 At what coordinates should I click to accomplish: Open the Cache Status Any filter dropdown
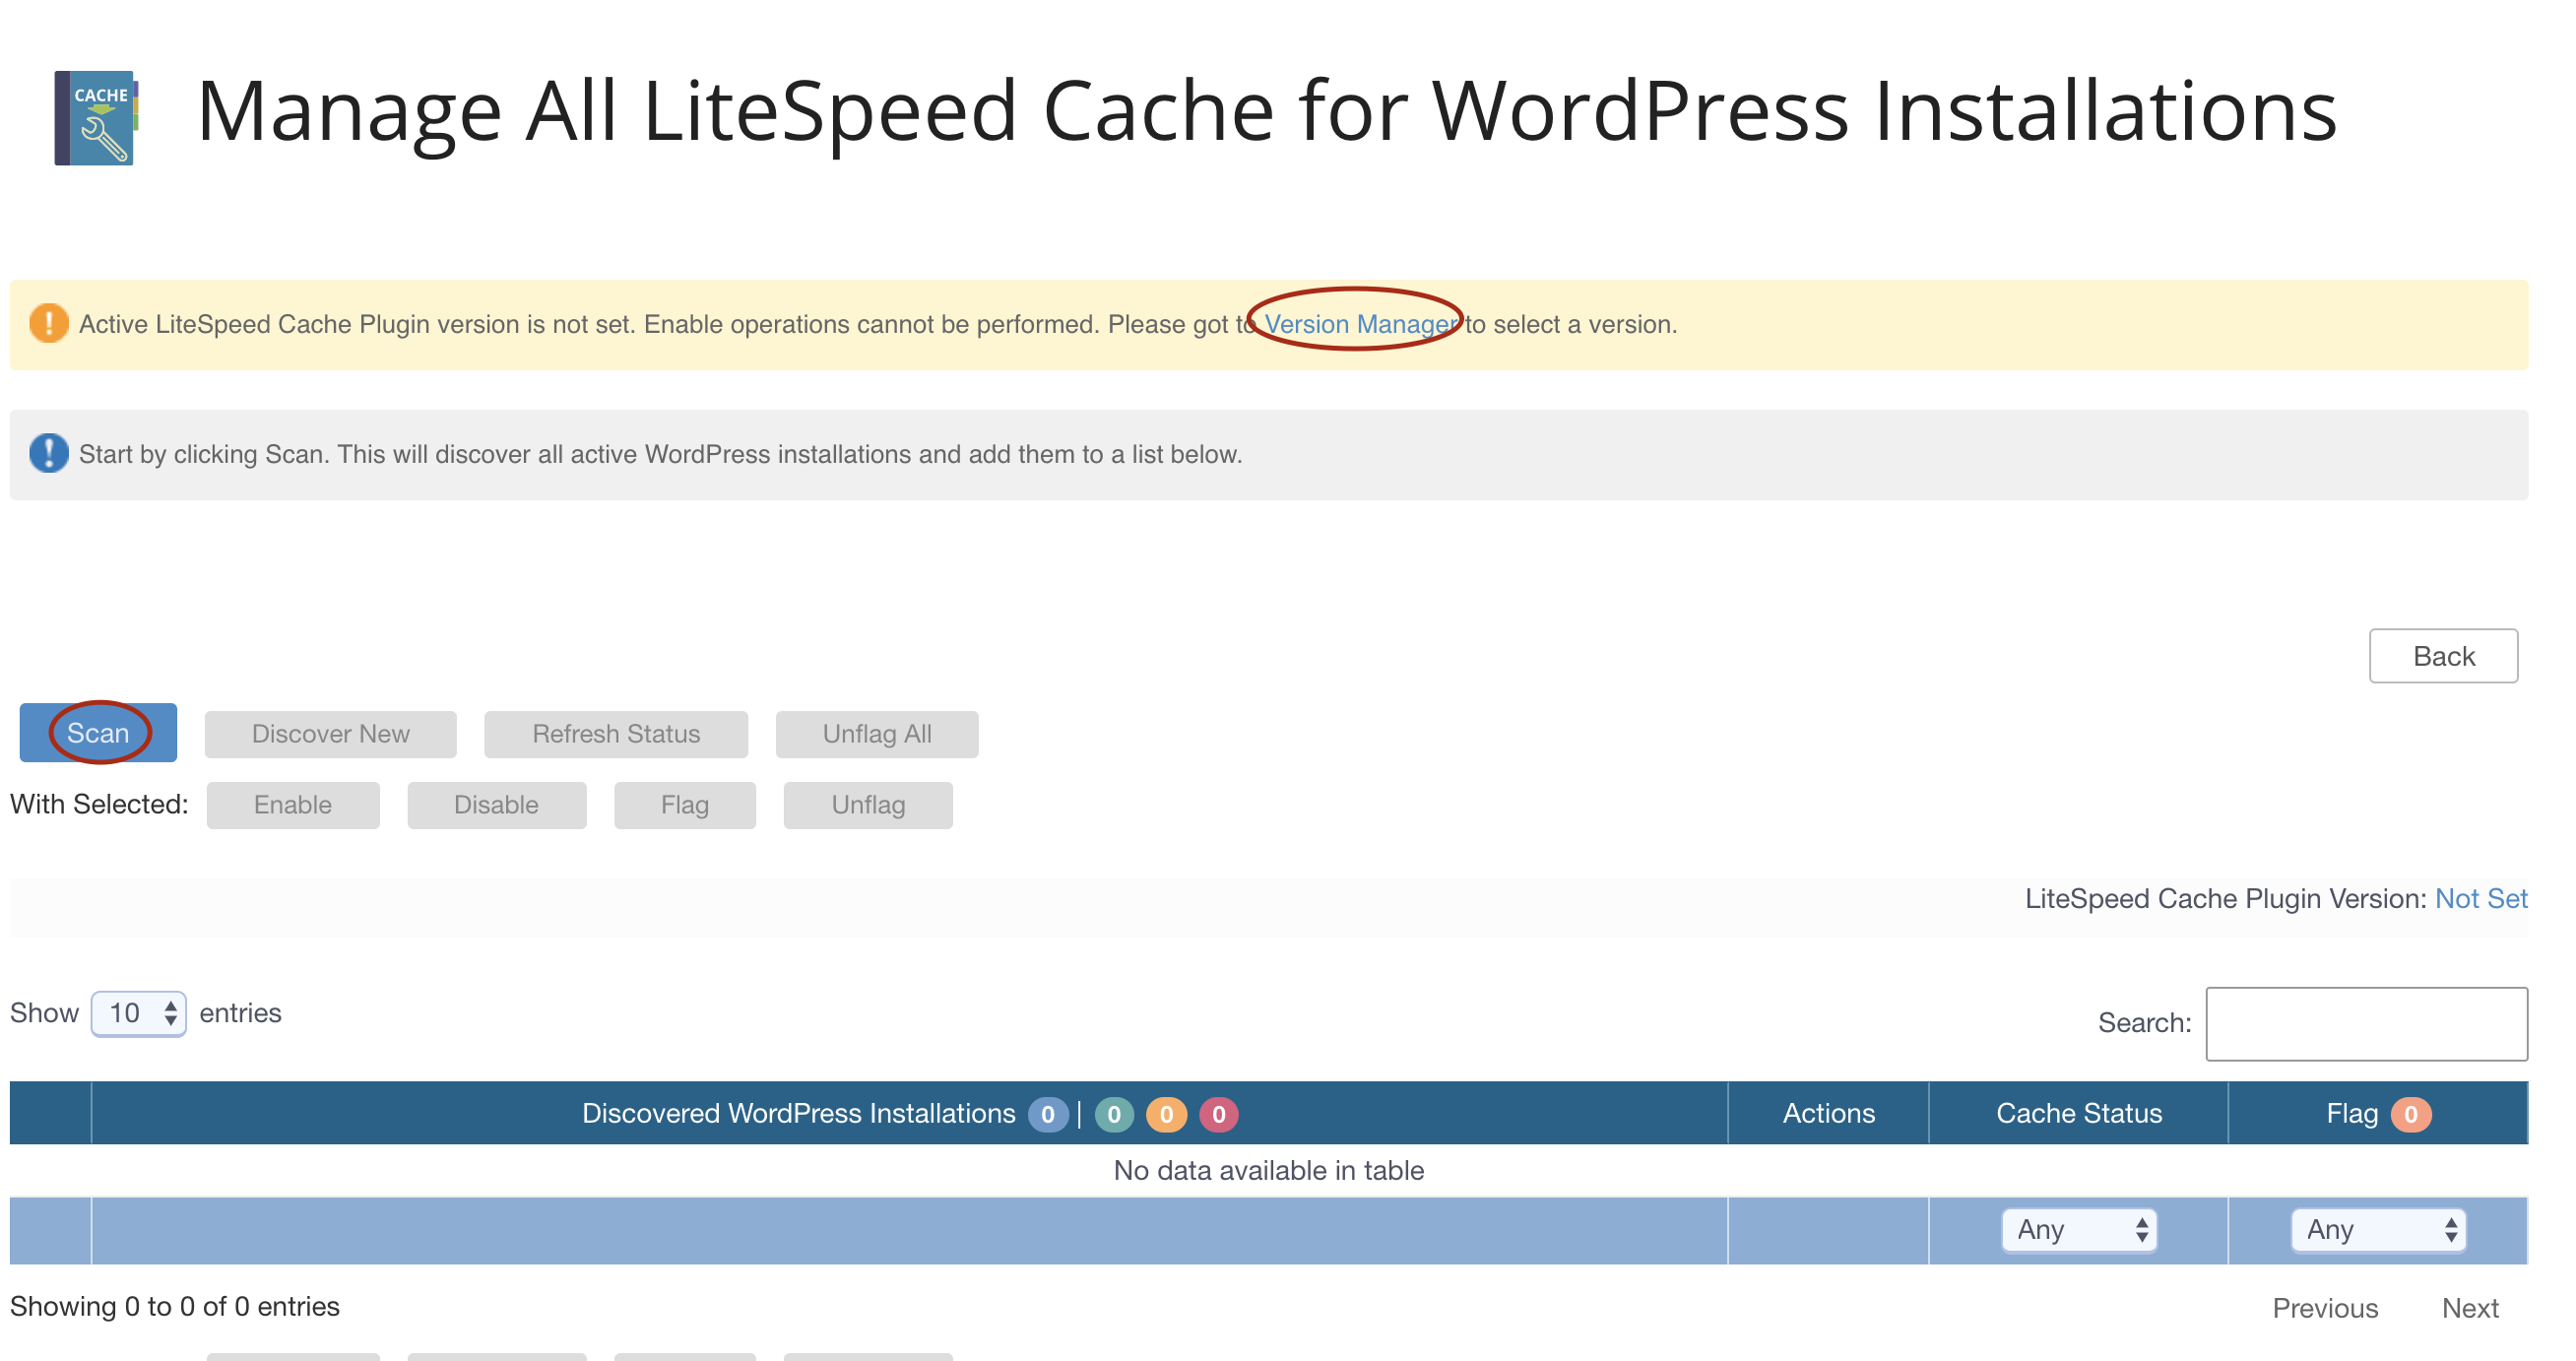[x=2079, y=1230]
